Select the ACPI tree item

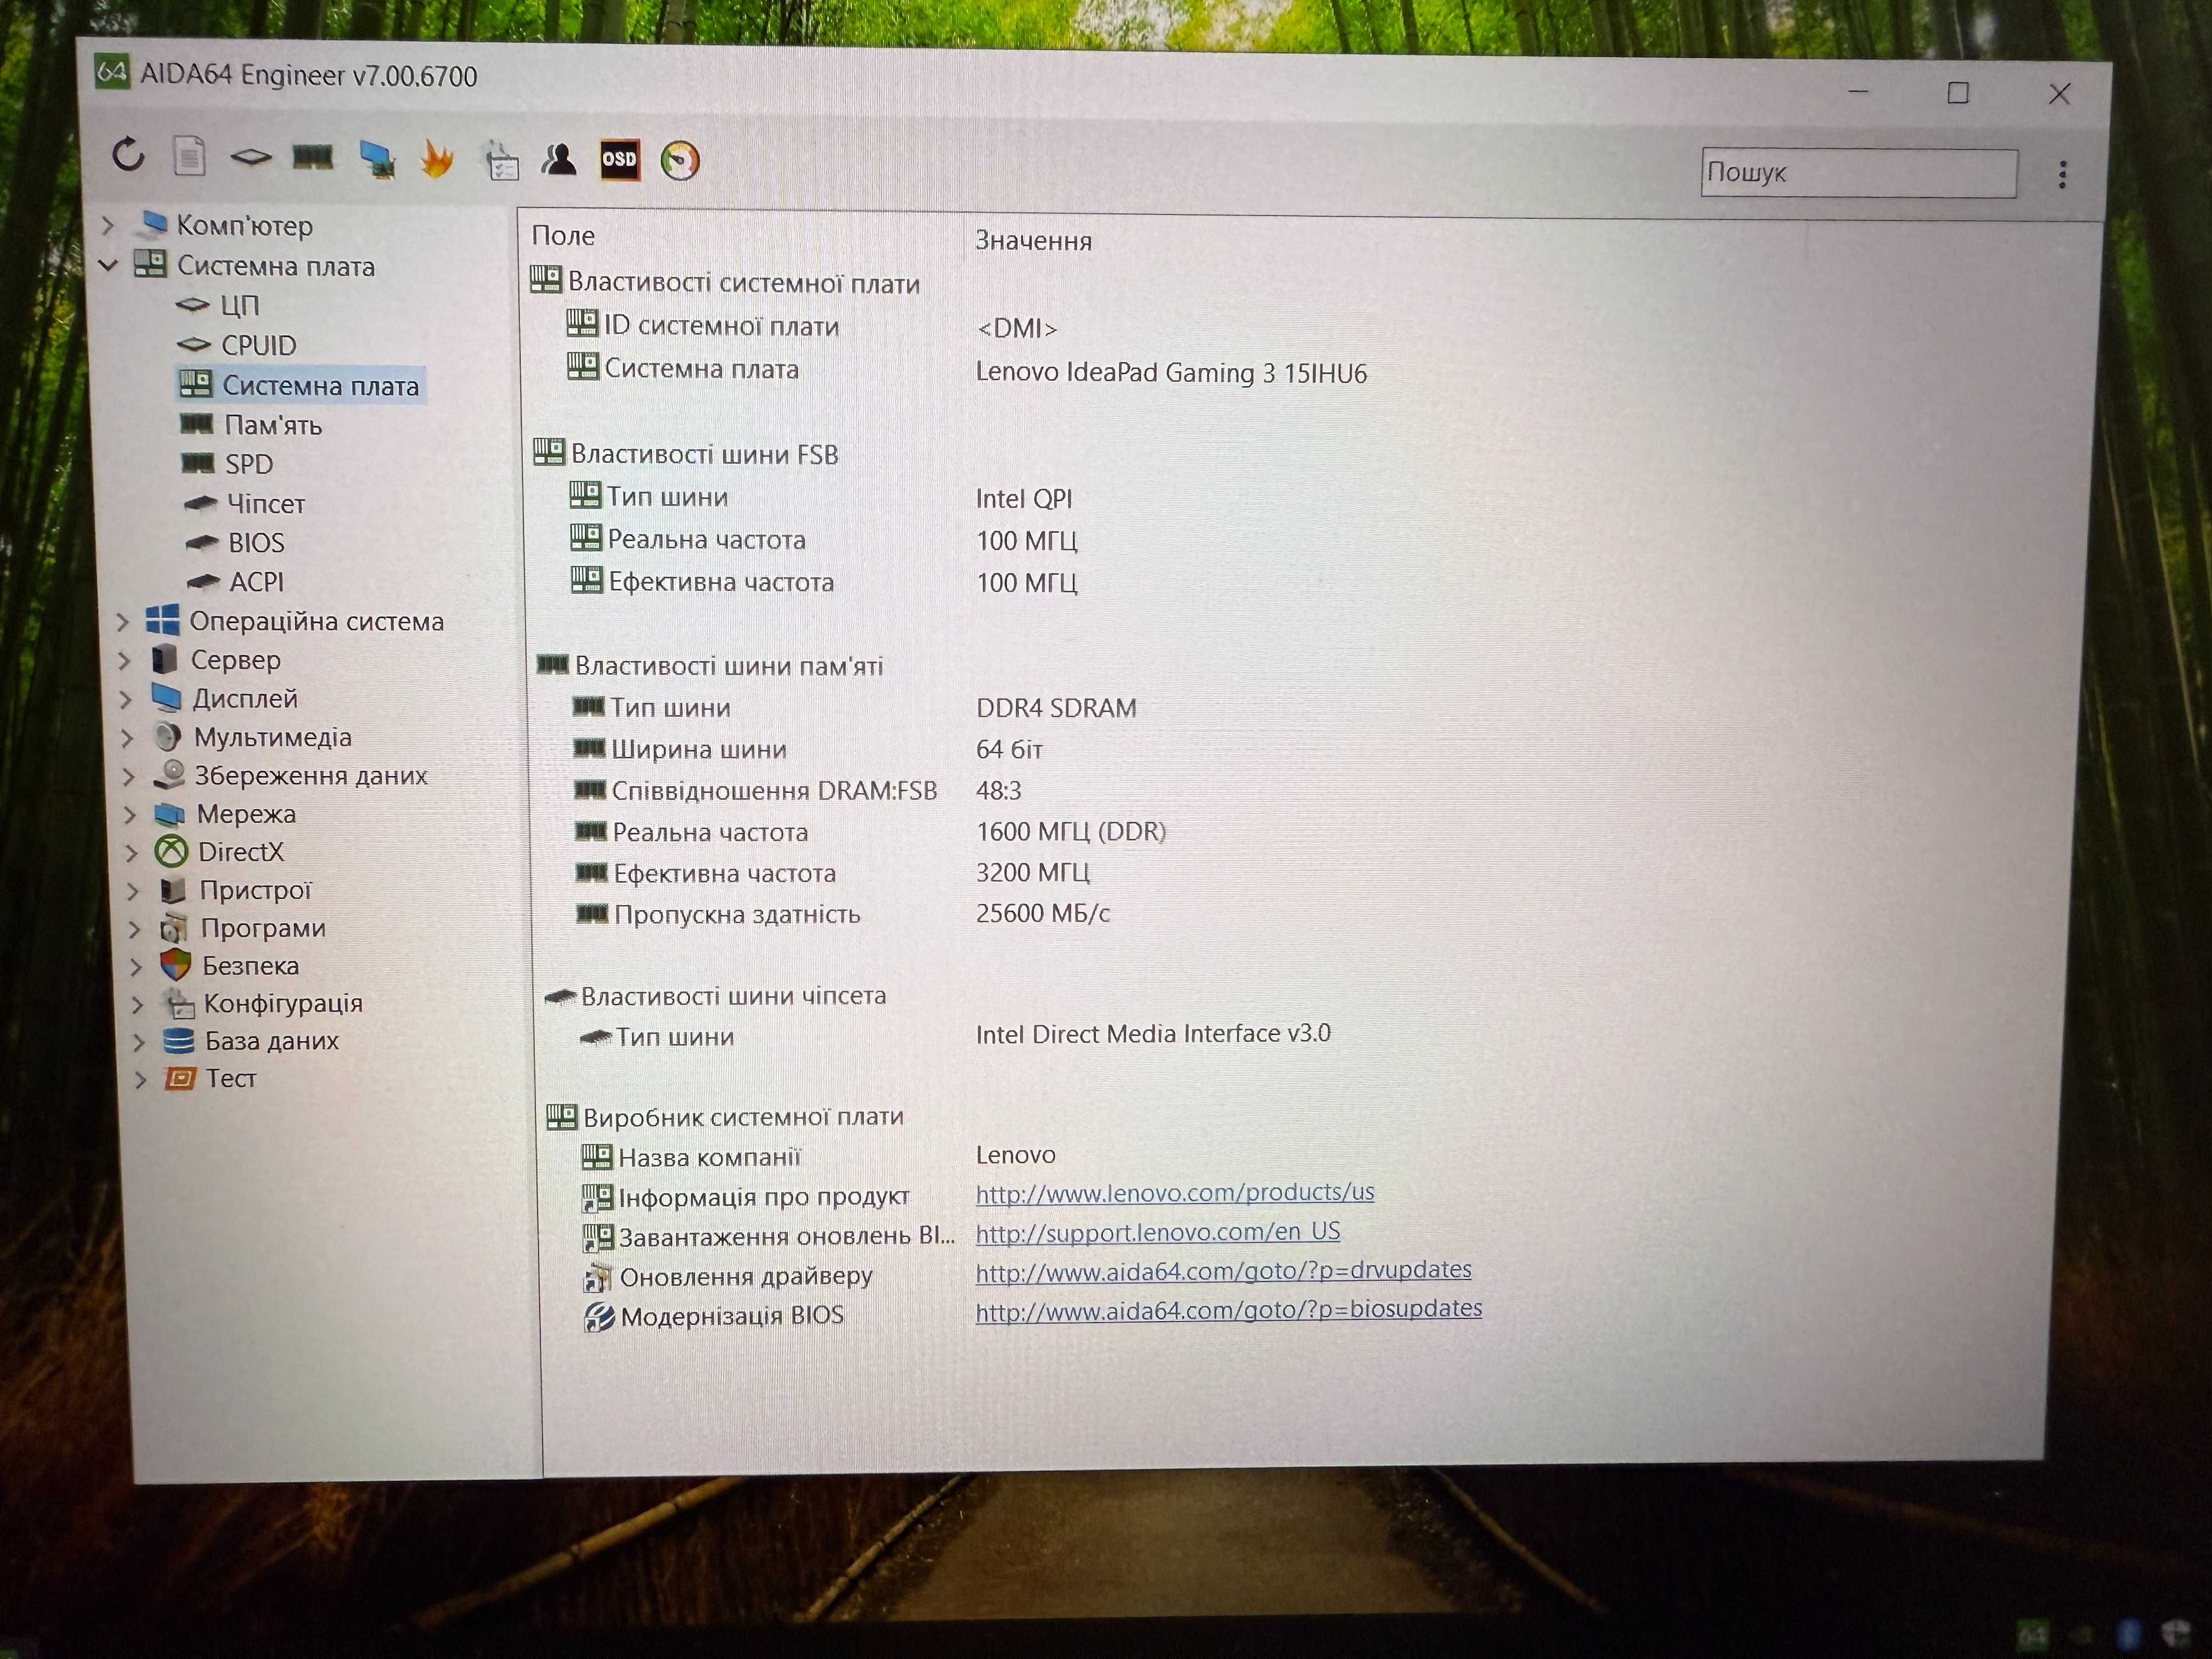point(257,582)
